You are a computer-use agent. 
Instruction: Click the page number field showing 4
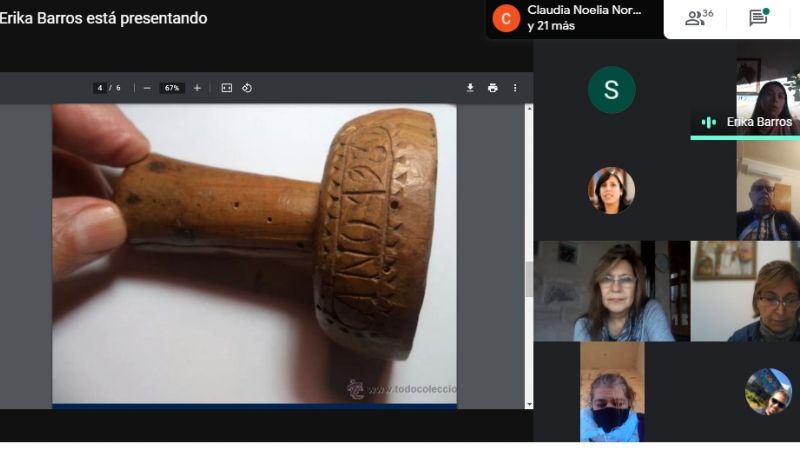[100, 88]
